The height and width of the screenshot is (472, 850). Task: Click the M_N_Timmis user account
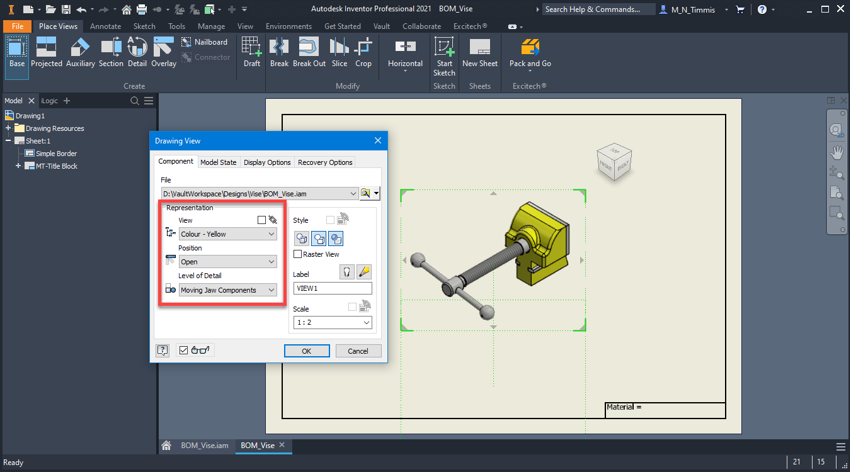pyautogui.click(x=693, y=9)
